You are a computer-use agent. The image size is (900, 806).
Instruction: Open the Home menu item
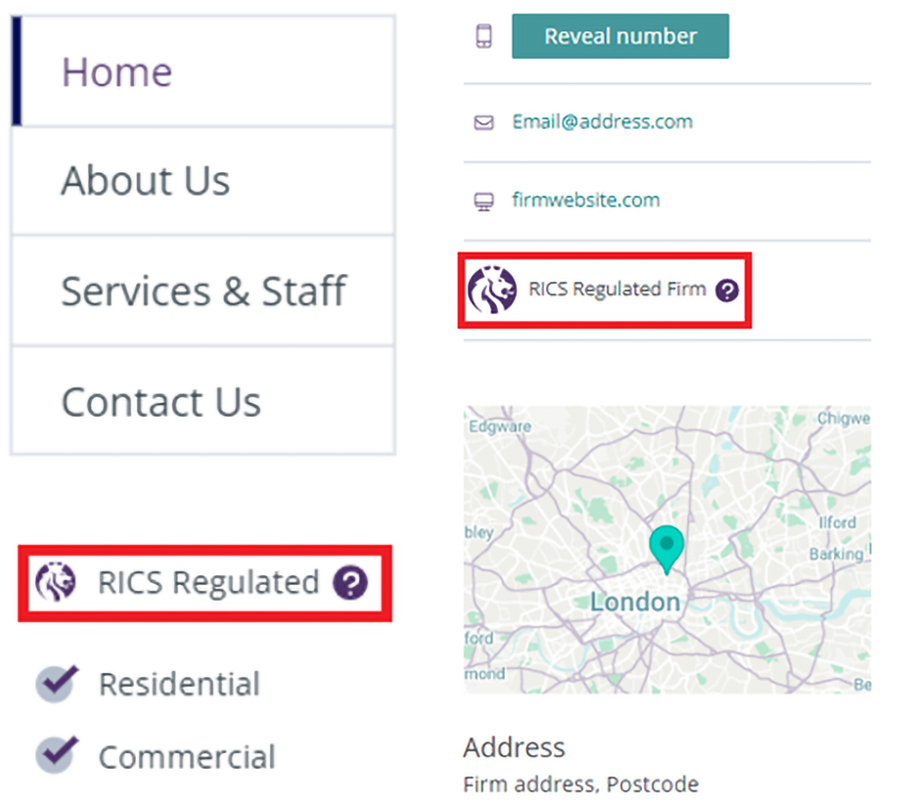click(117, 72)
